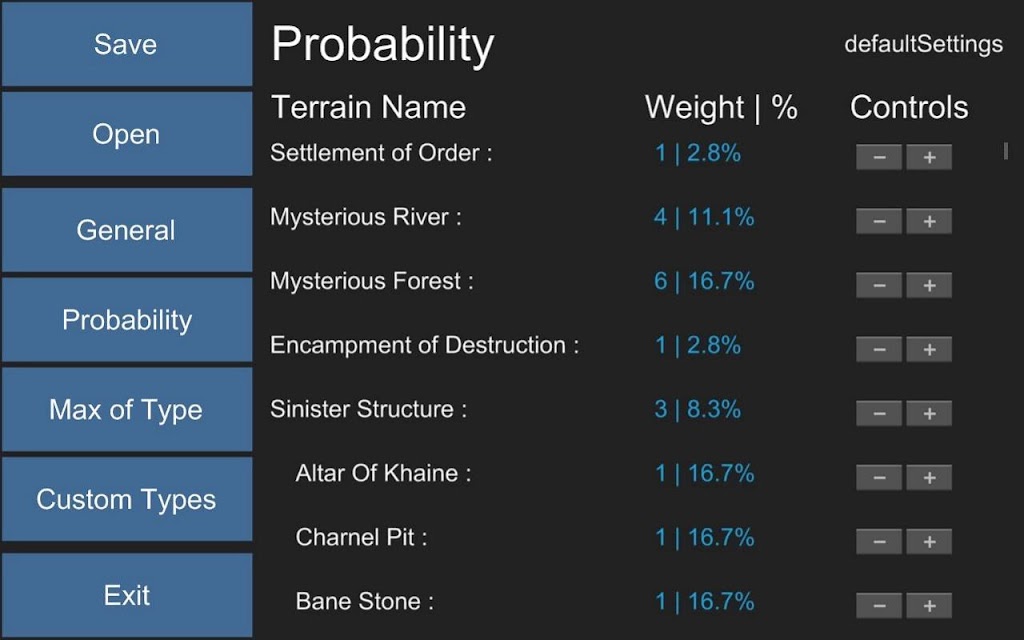Click the terrain list scrollbar handle

[x=1006, y=151]
